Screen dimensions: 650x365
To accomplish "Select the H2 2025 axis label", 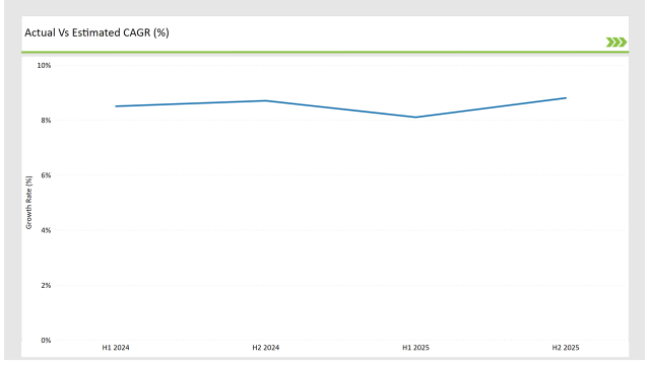I will click(565, 348).
